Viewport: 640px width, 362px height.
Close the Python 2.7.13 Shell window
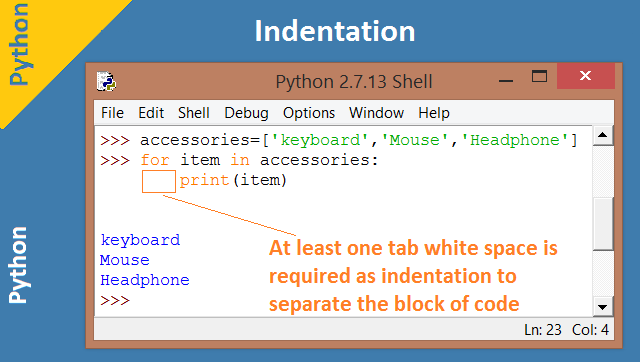586,76
